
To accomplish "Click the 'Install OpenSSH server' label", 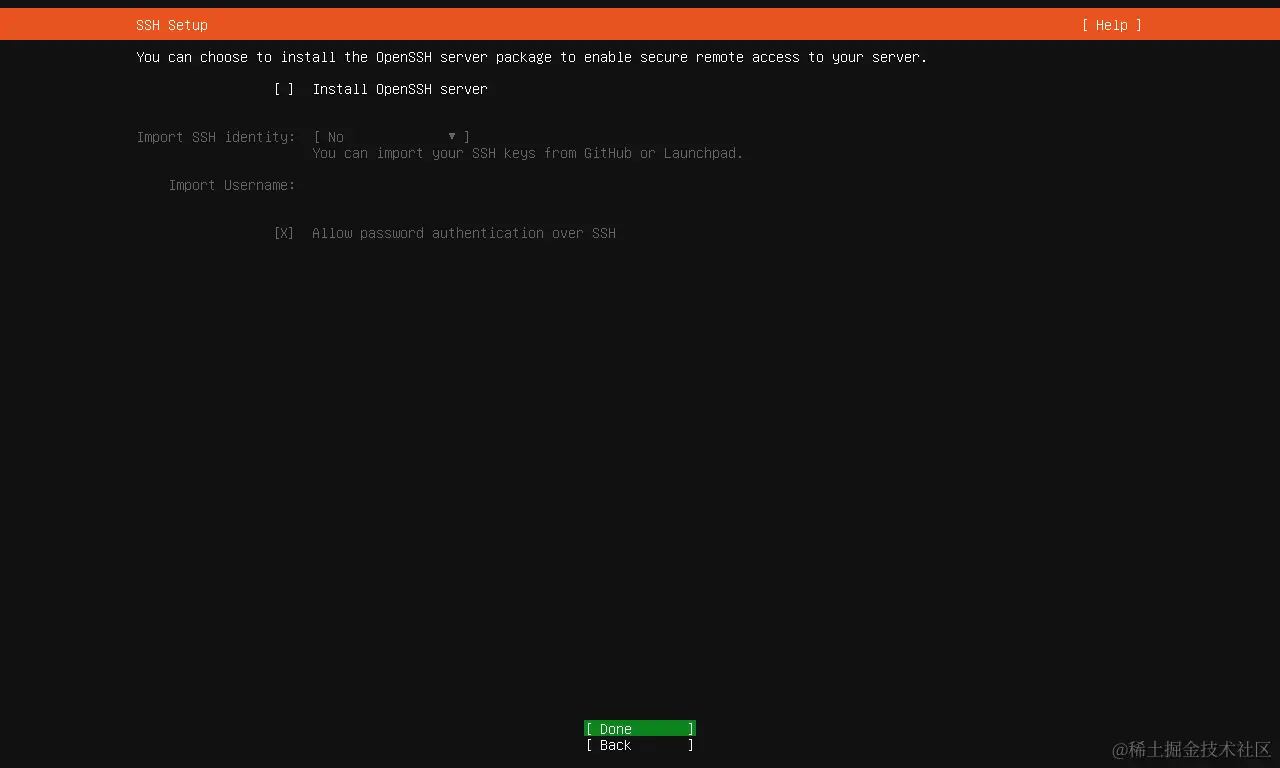I will (x=400, y=89).
